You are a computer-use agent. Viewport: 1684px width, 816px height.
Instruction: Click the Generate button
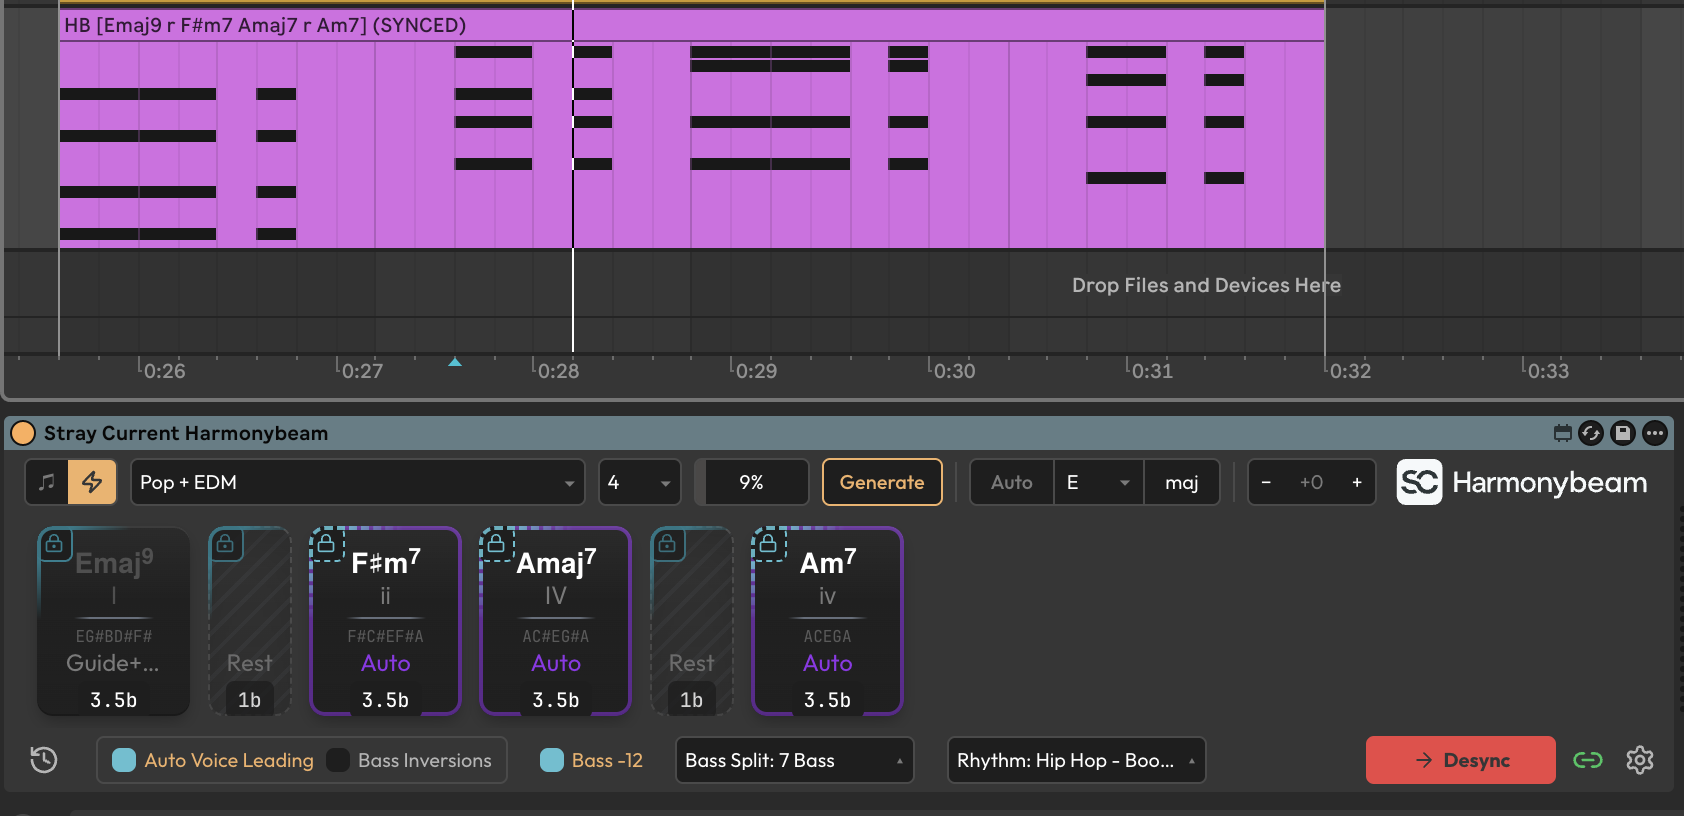882,482
